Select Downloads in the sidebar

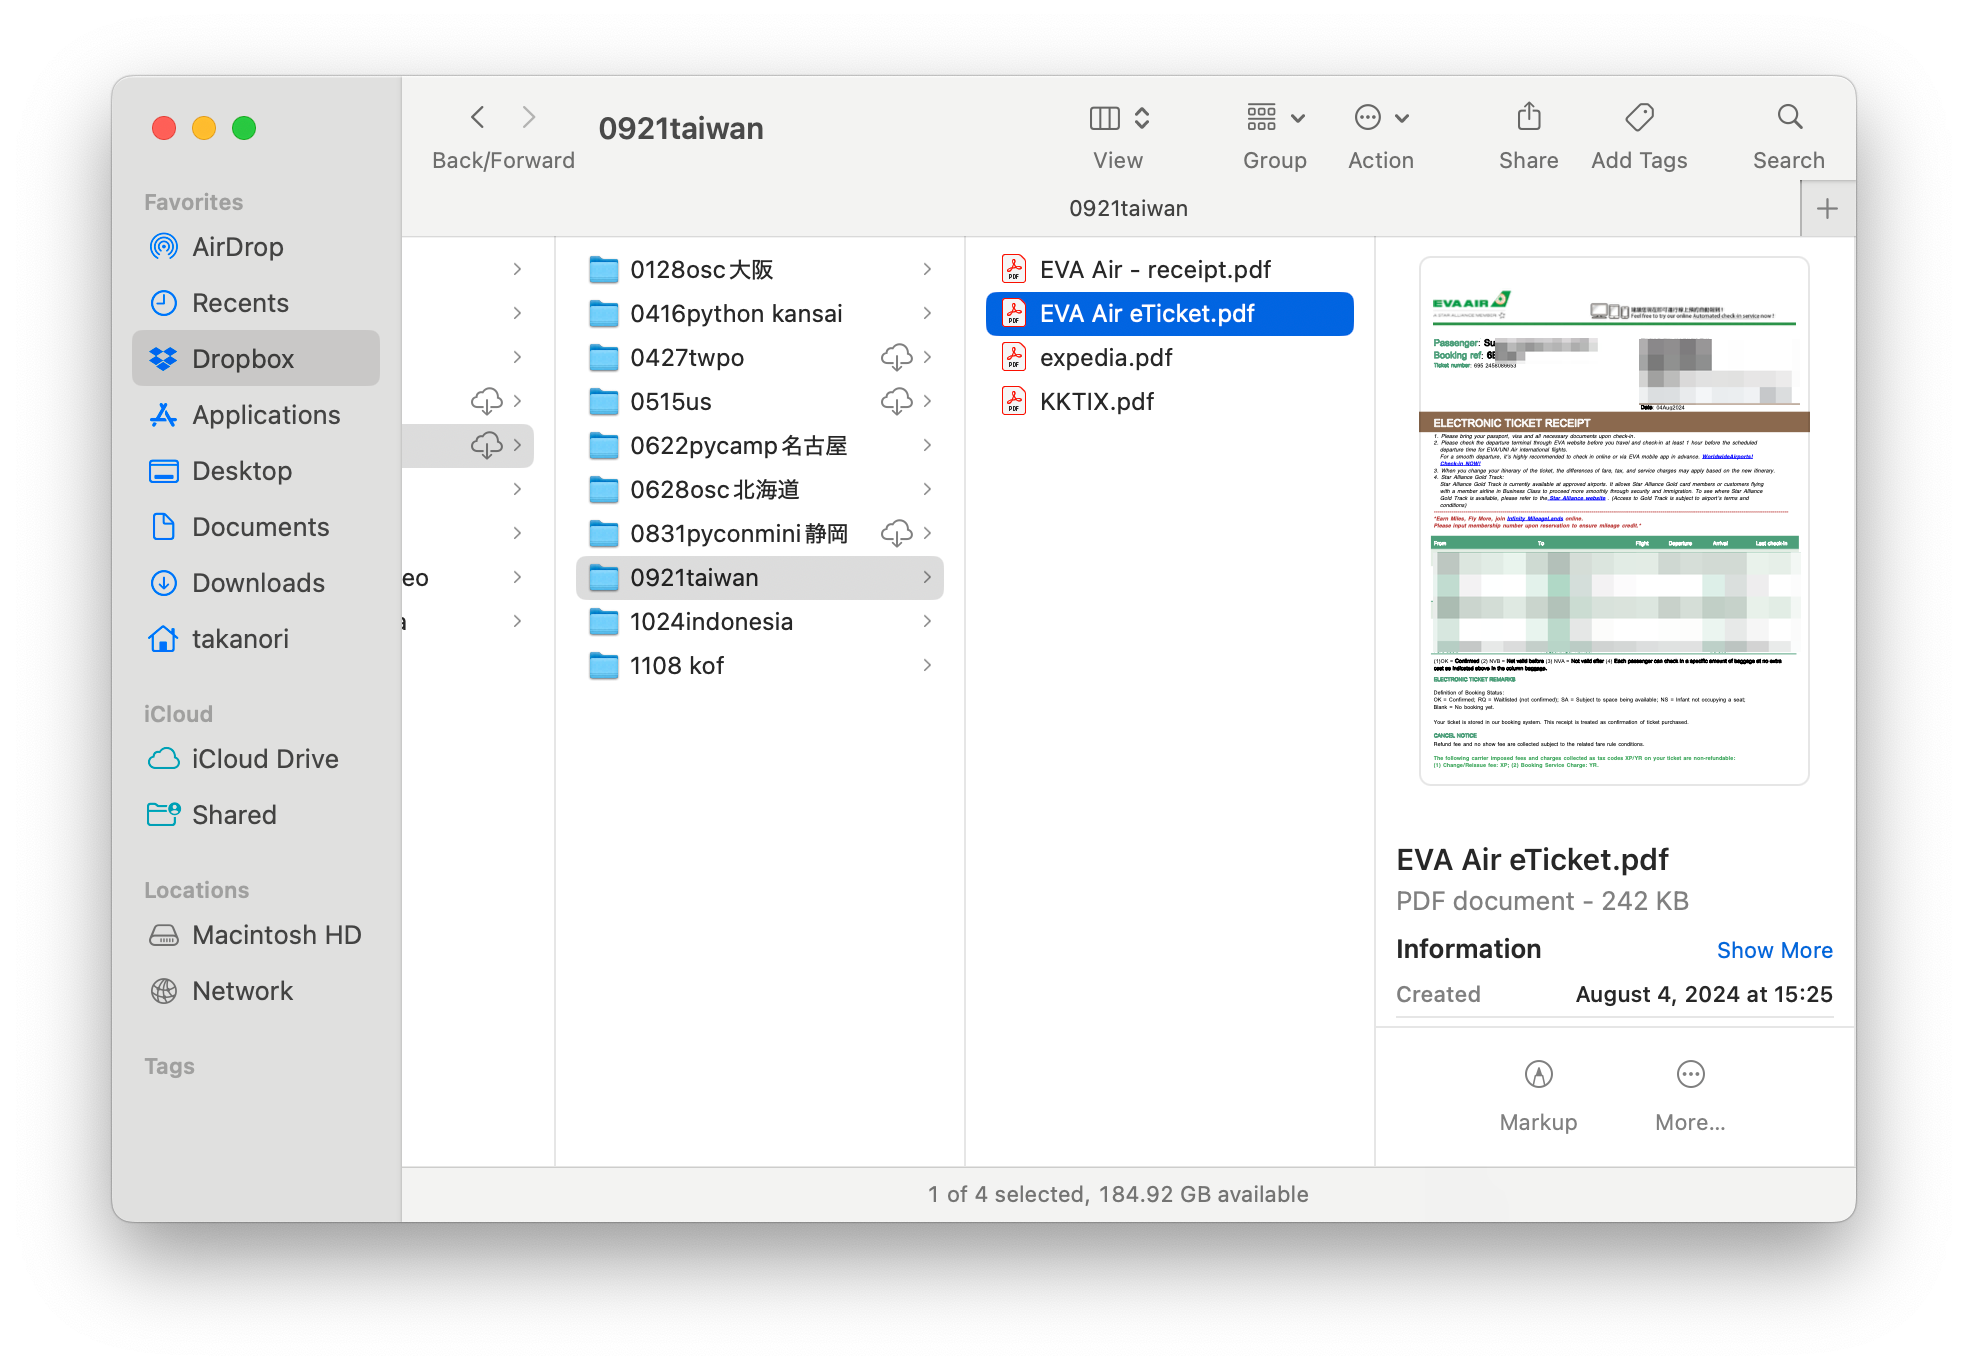click(x=258, y=583)
